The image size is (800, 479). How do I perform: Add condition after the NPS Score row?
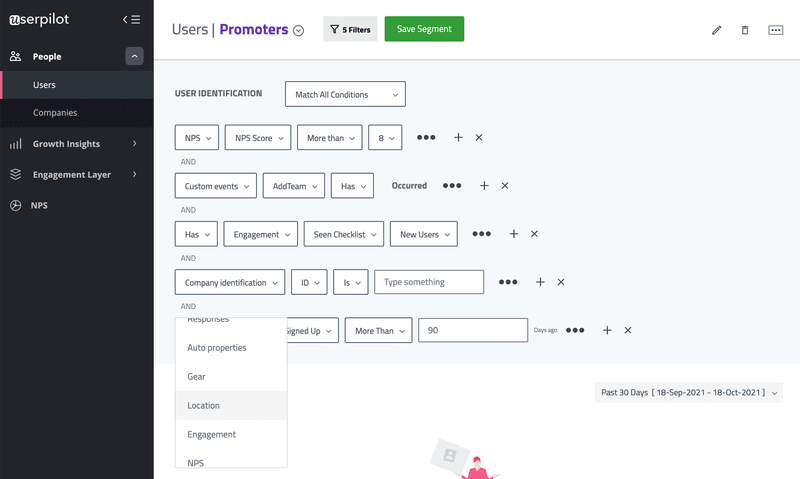coord(458,137)
